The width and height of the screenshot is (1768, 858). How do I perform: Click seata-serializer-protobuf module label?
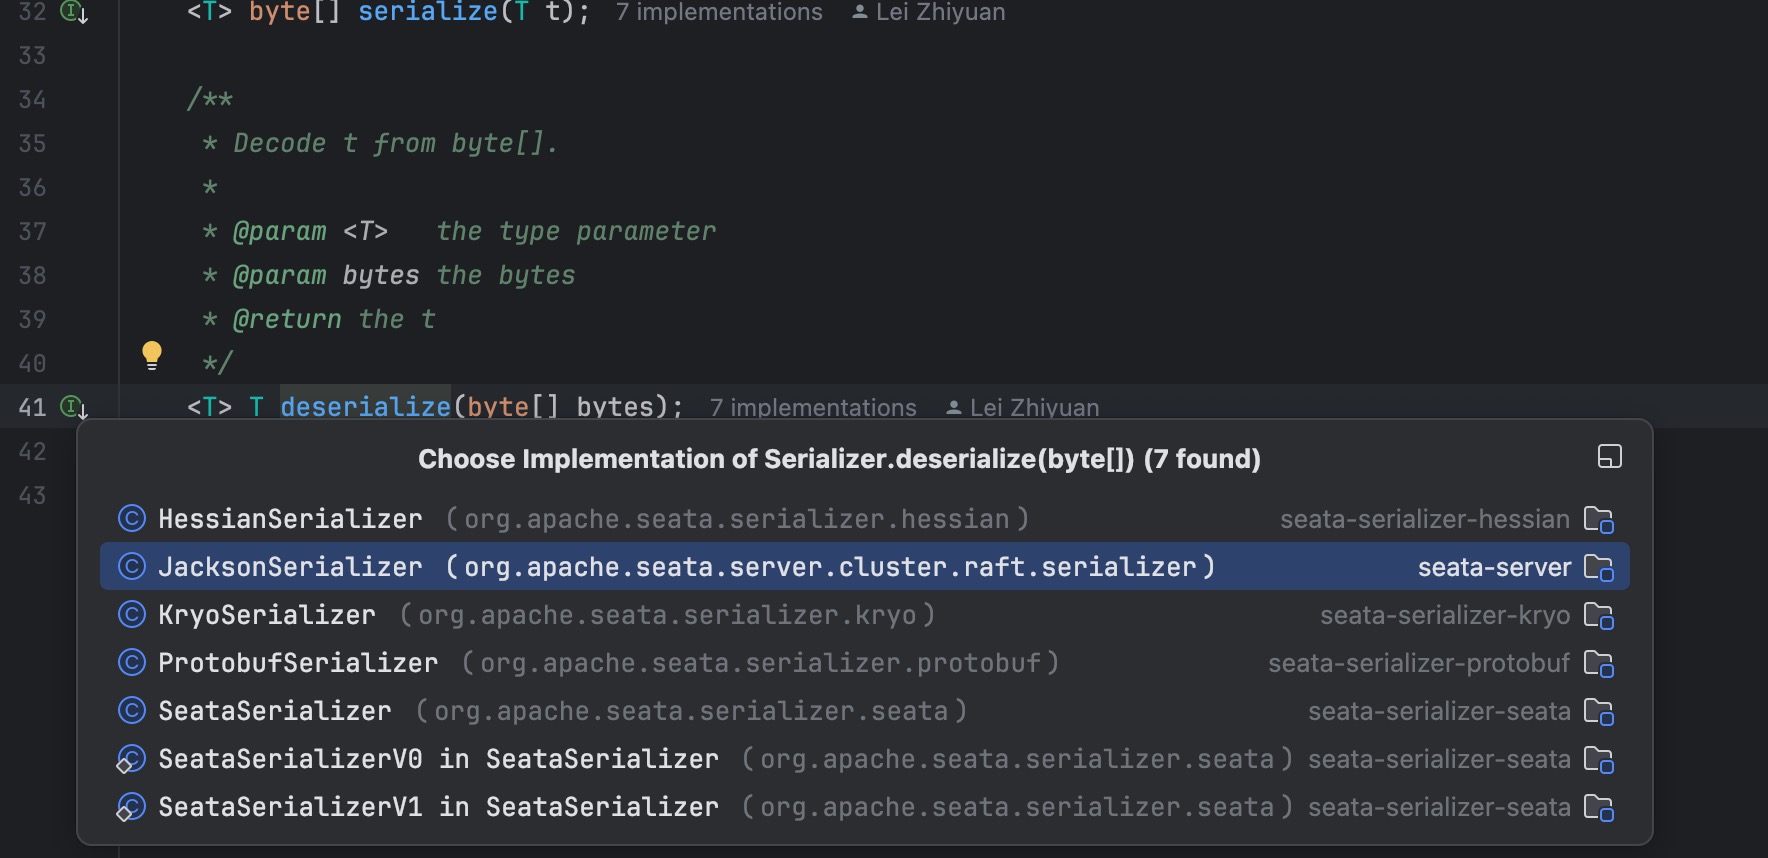1419,663
